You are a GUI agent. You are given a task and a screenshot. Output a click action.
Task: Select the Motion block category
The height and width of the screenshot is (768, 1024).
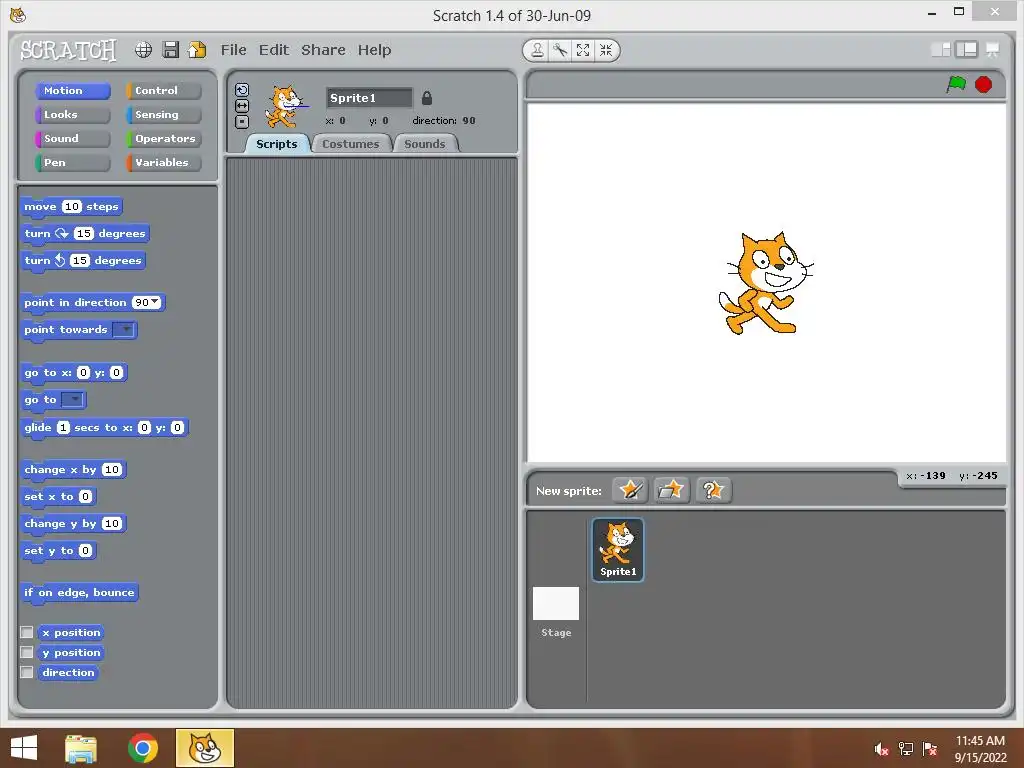pos(72,91)
